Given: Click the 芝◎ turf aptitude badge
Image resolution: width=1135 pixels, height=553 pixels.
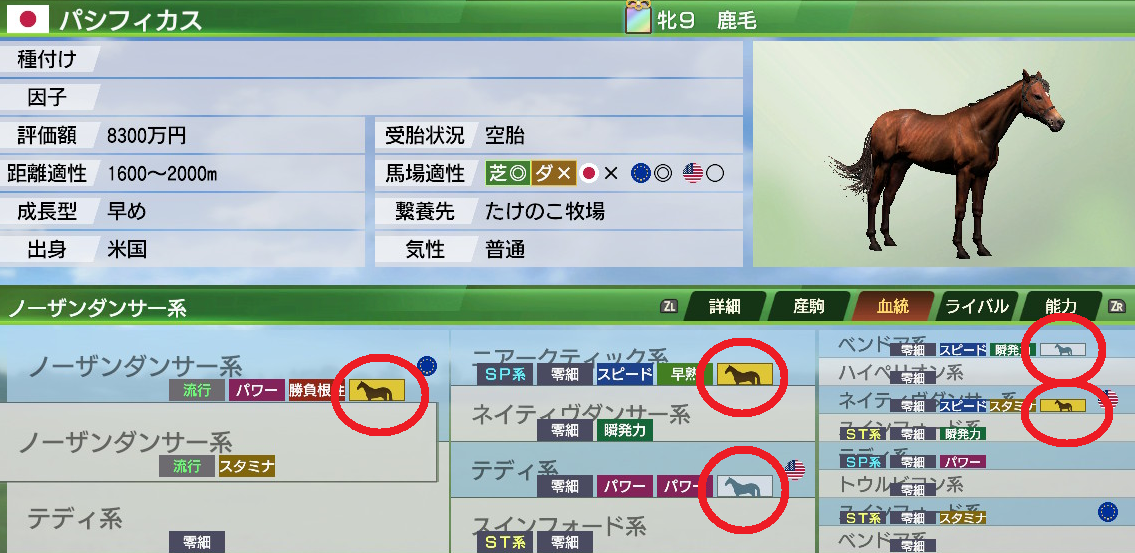Looking at the screenshot, I should click(508, 173).
